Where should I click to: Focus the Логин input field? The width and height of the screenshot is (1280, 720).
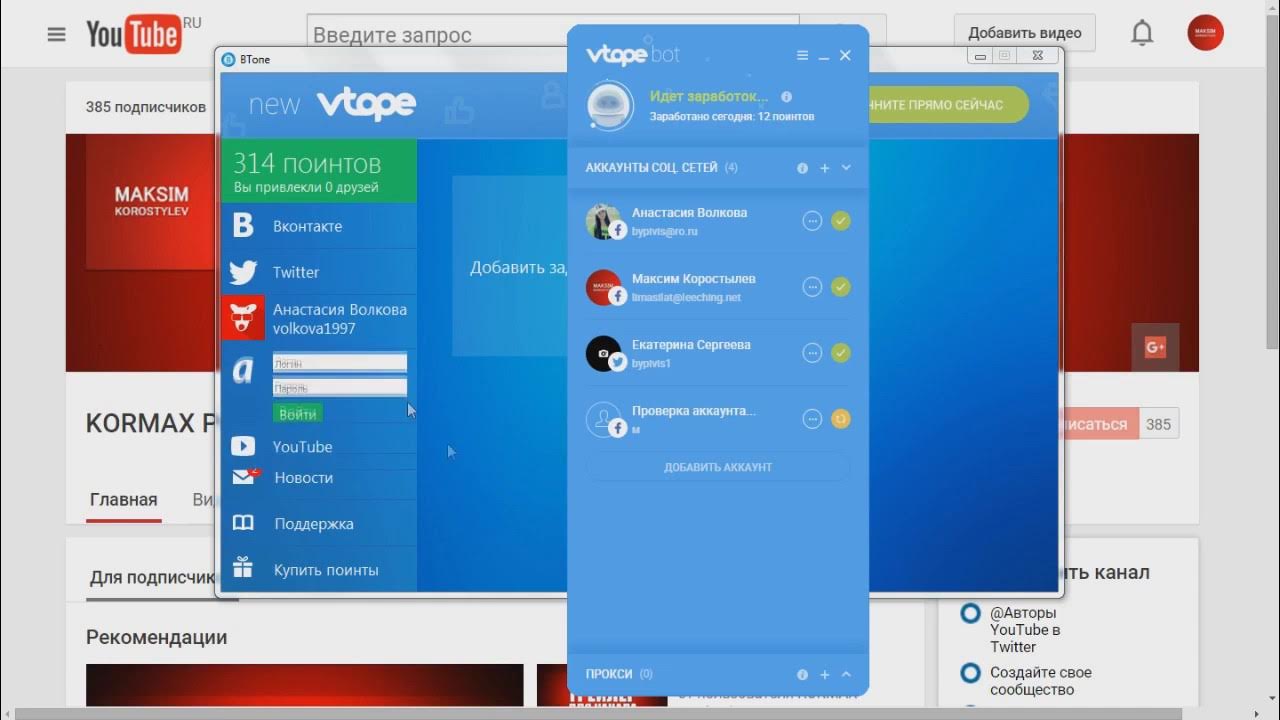click(340, 363)
